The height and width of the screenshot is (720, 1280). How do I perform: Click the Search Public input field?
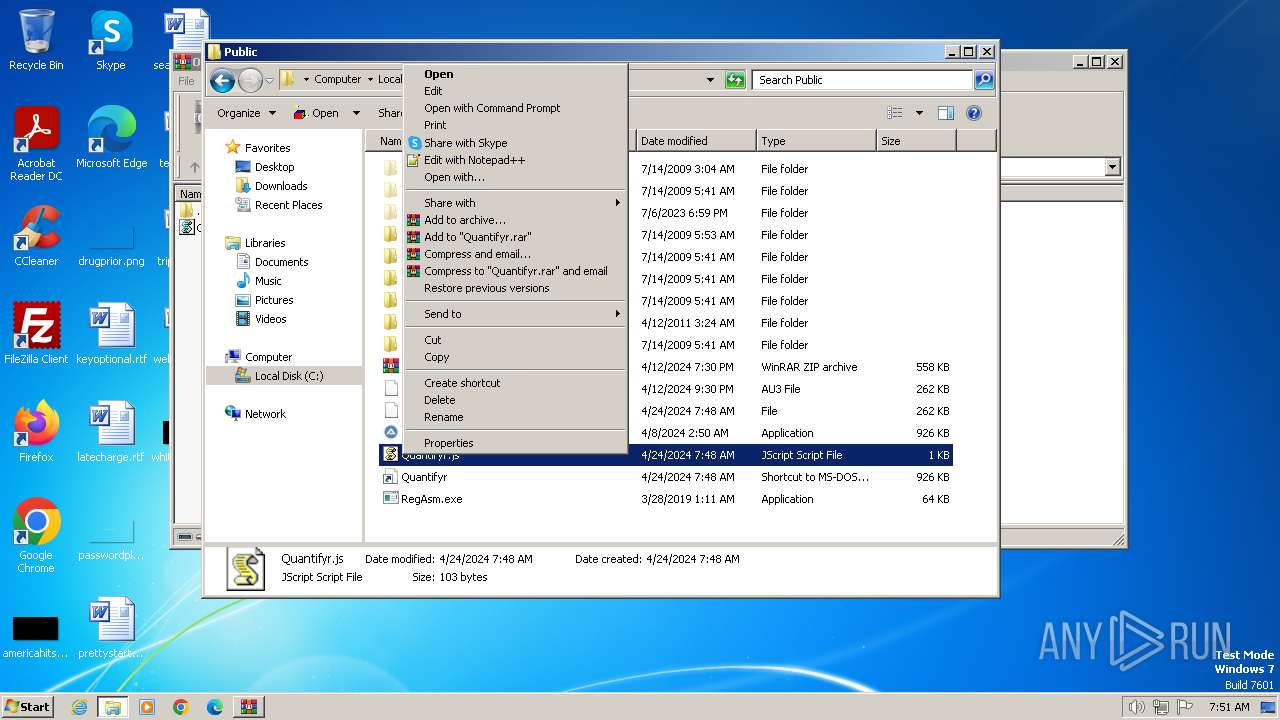click(x=864, y=80)
